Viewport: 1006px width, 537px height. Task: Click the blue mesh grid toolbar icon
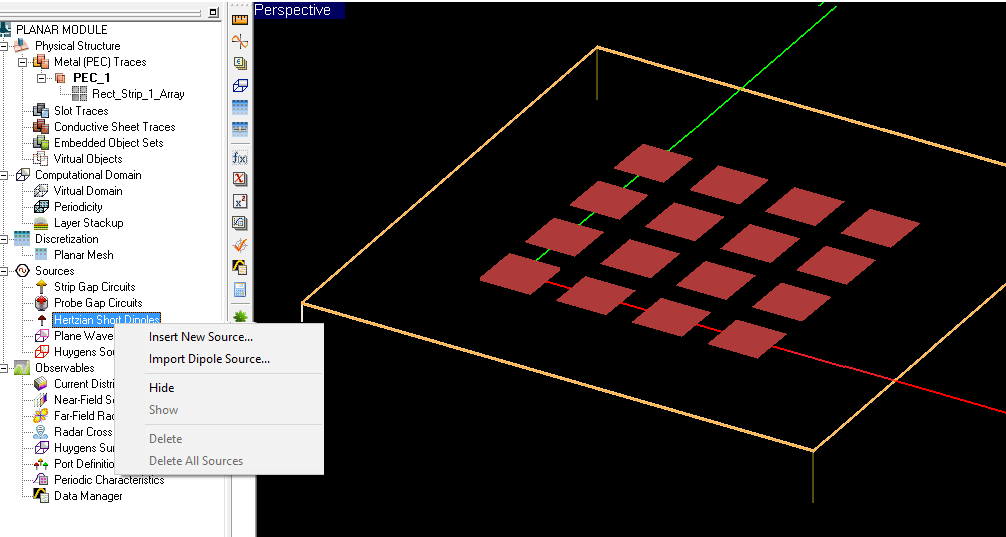click(240, 107)
